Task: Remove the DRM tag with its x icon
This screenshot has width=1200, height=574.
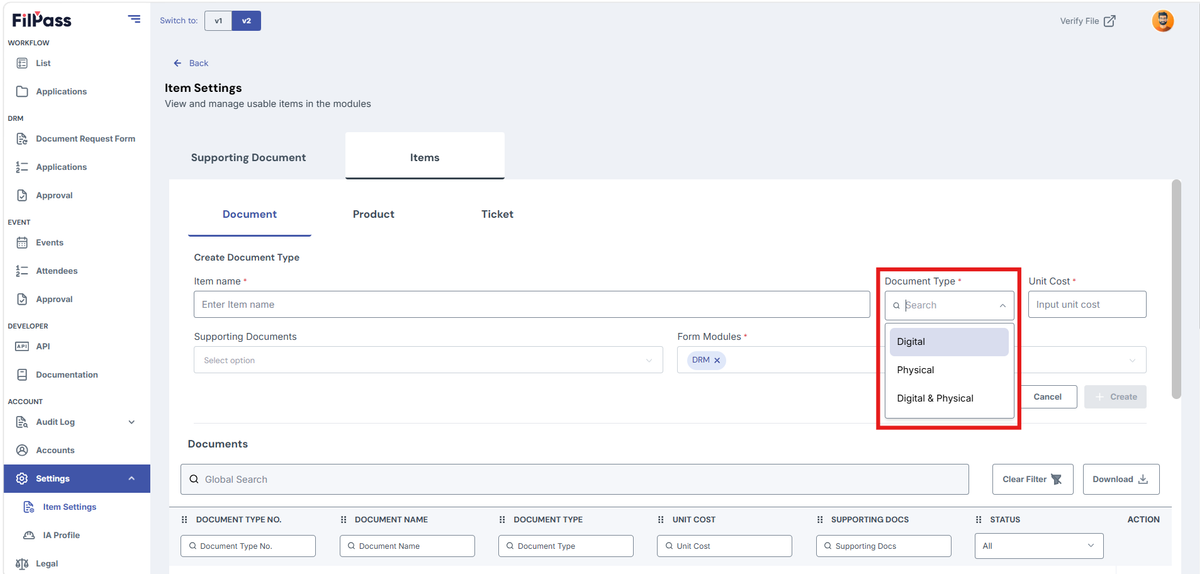Action: click(717, 360)
